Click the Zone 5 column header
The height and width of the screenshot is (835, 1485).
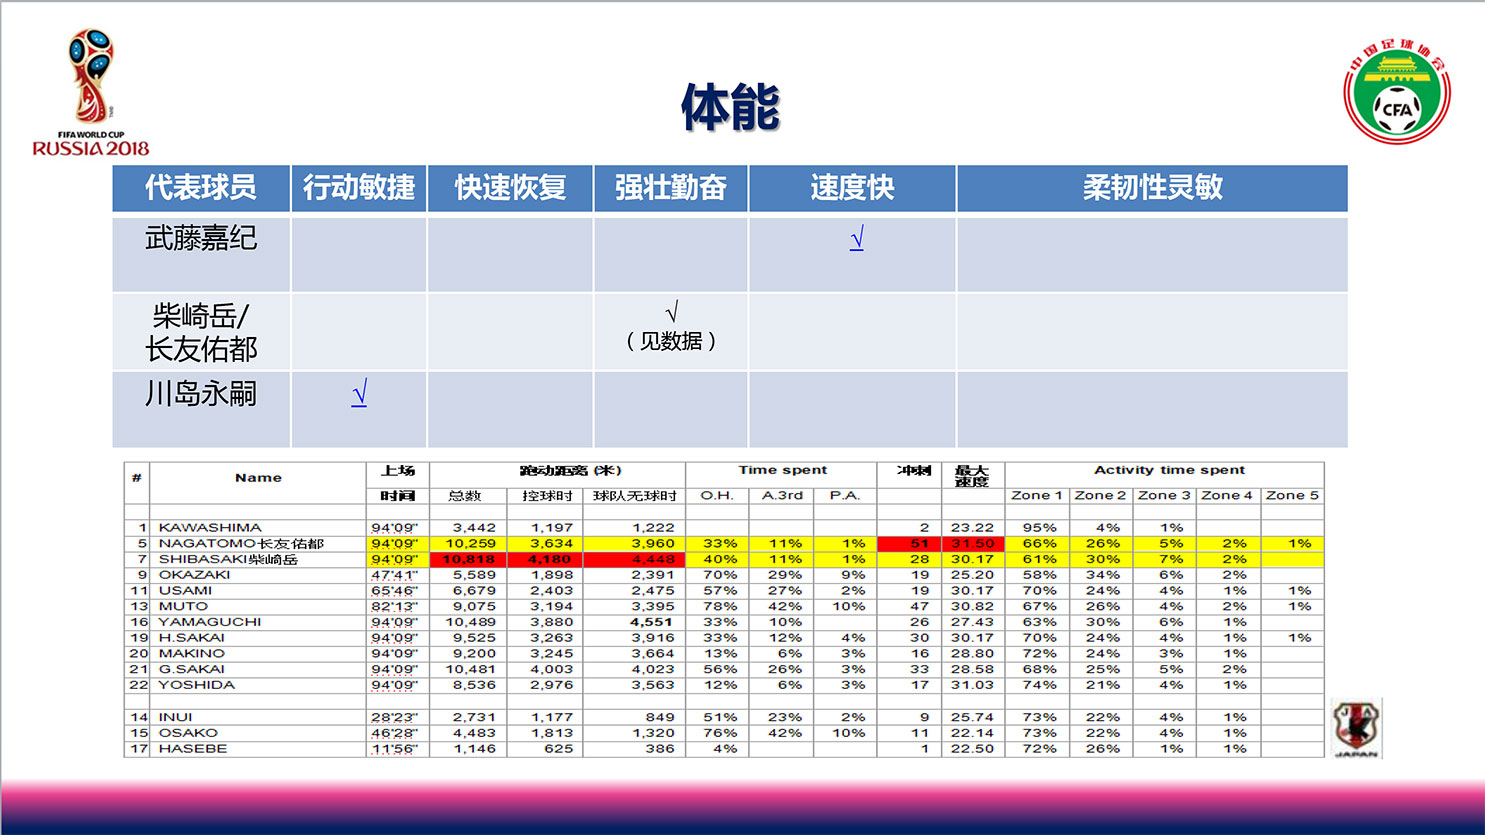click(1292, 495)
